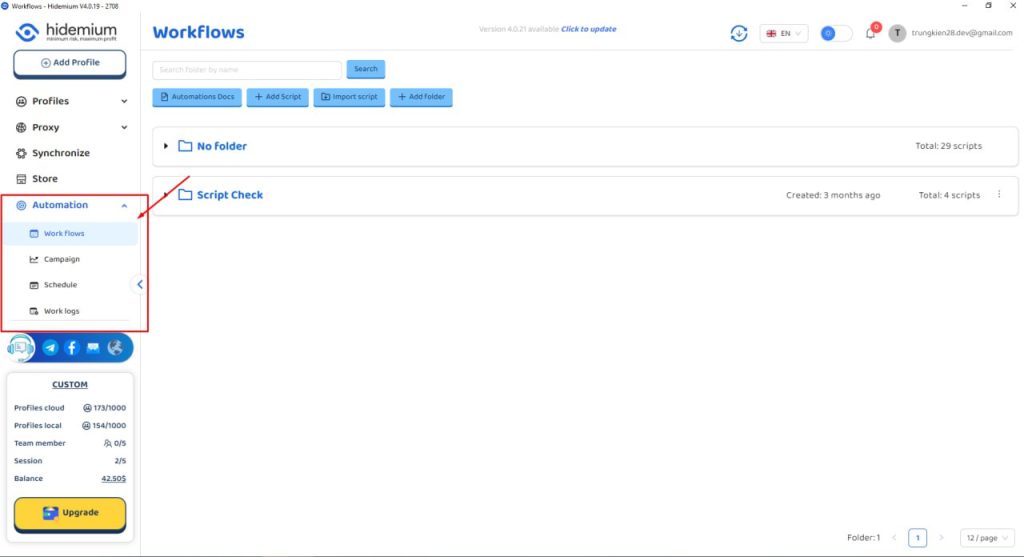
Task: Click the Search button
Action: coord(366,69)
